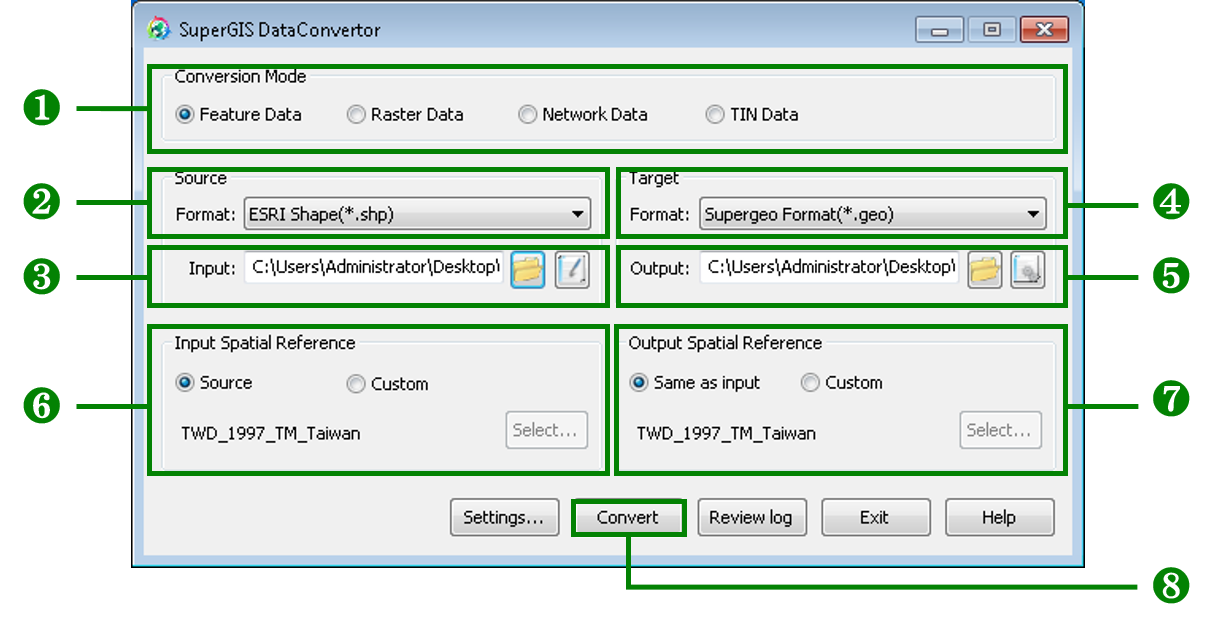
Task: Open the Settings dialog
Action: click(504, 518)
